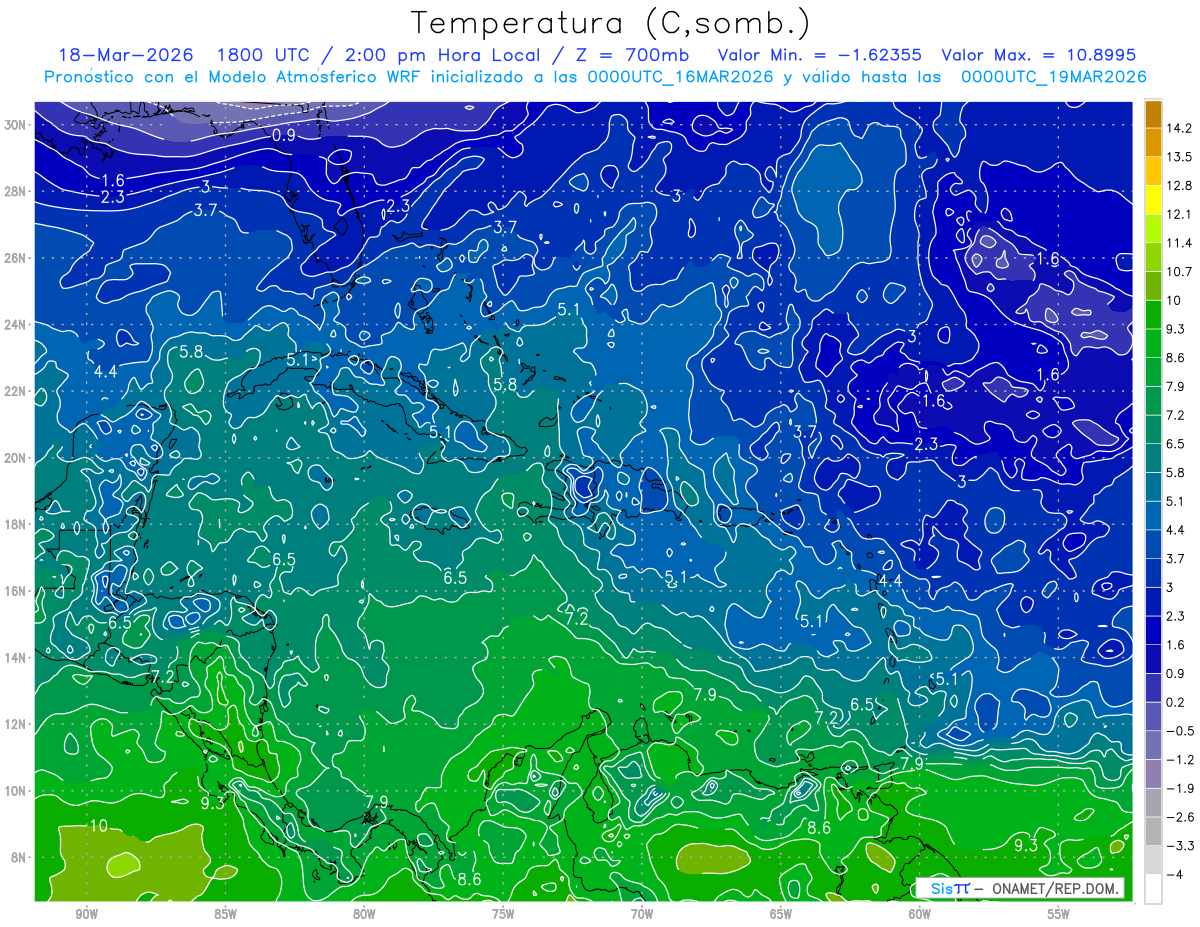Image resolution: width=1200 pixels, height=927 pixels.
Task: Click the '-1.9' color bar label
Action: [x=1178, y=788]
